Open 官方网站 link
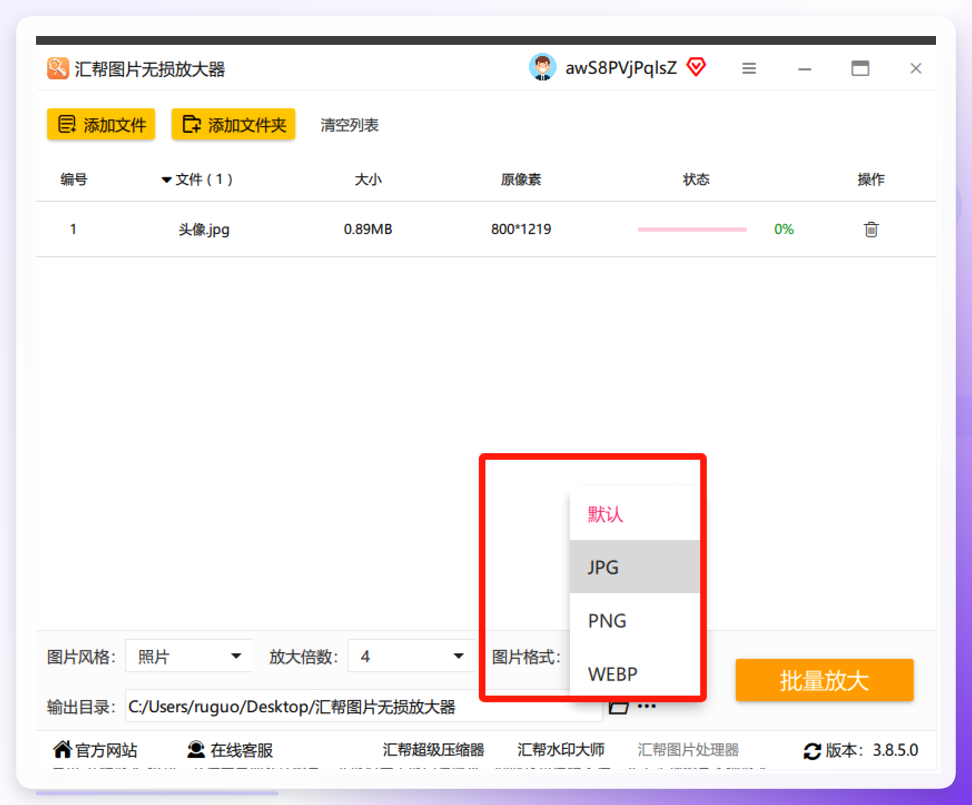Image resolution: width=972 pixels, height=805 pixels. 106,750
